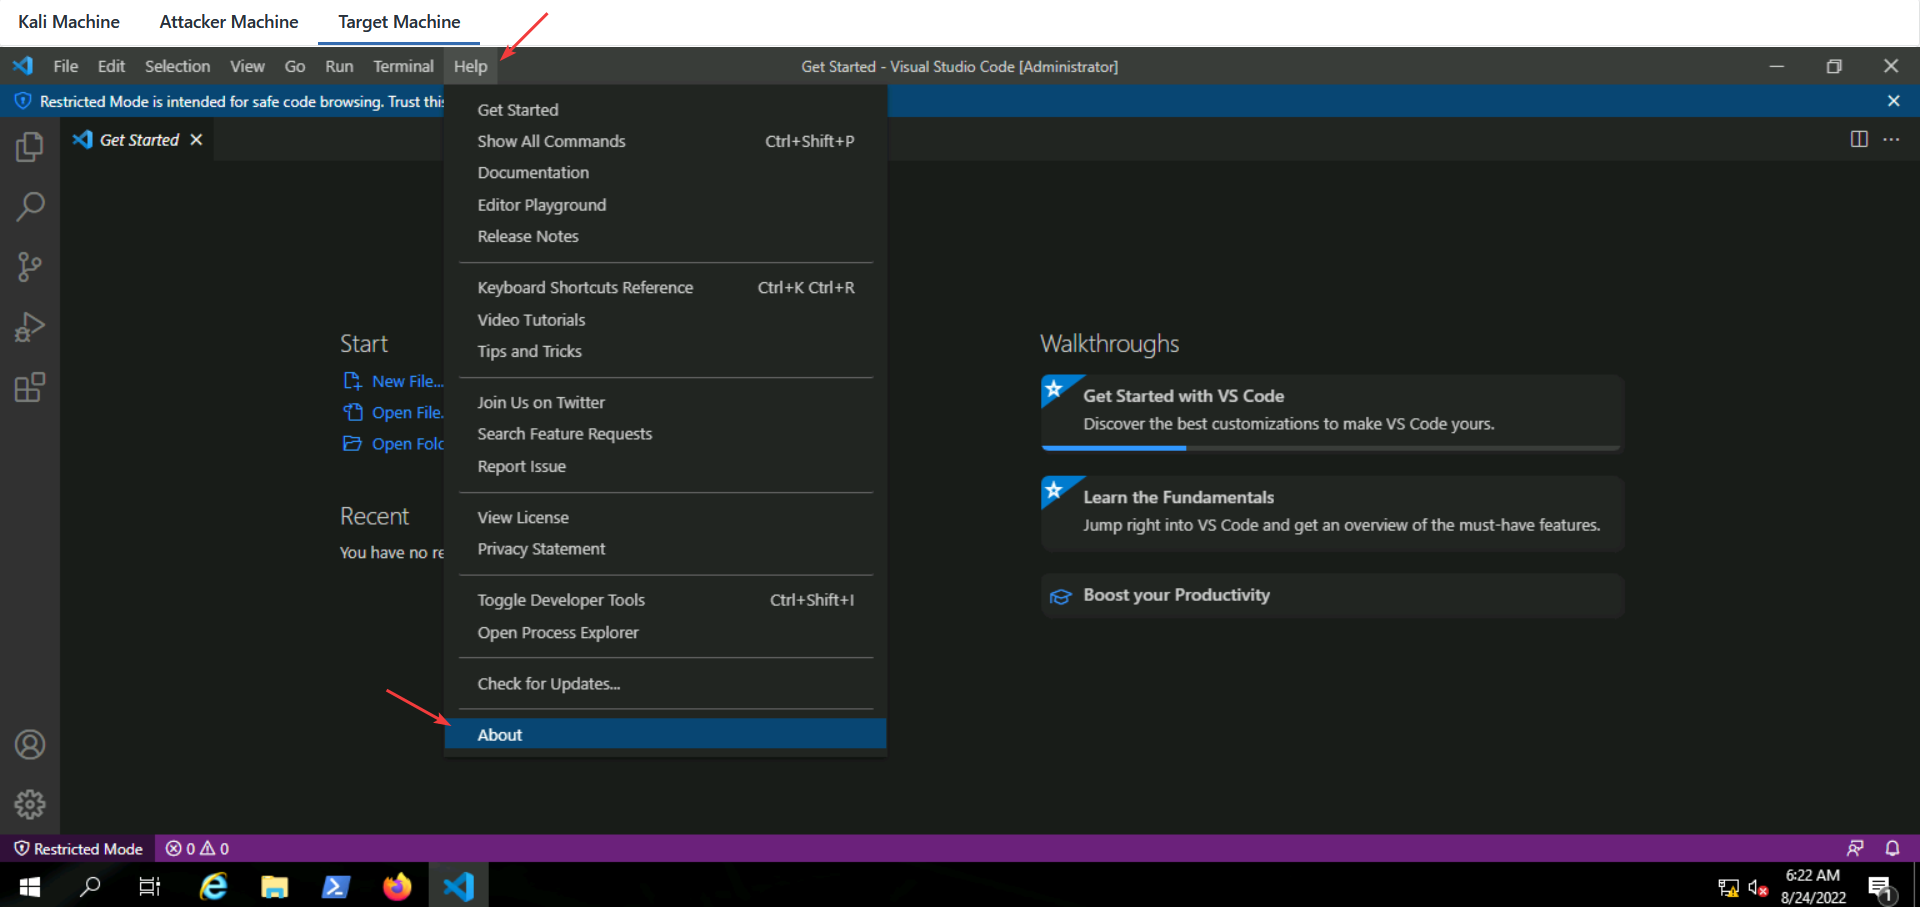This screenshot has height=907, width=1920.
Task: Open the Action Center notification icon
Action: tap(1880, 887)
